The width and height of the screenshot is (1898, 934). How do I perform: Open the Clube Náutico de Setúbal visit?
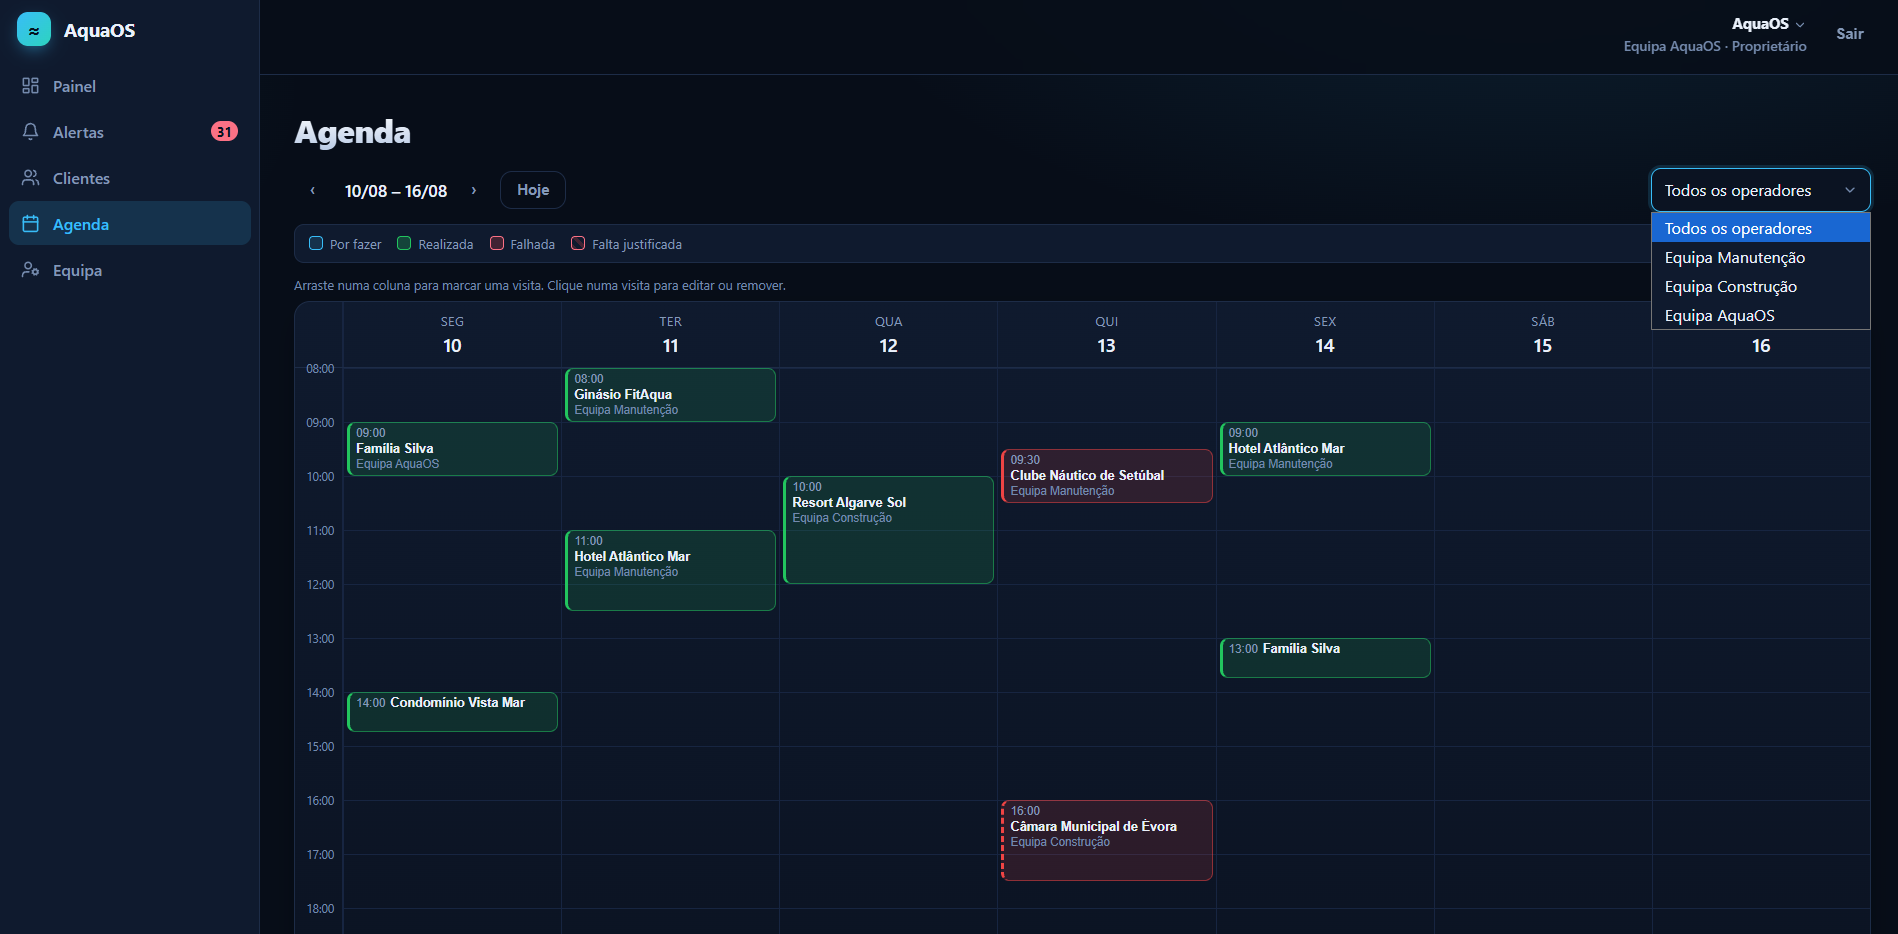click(x=1106, y=476)
